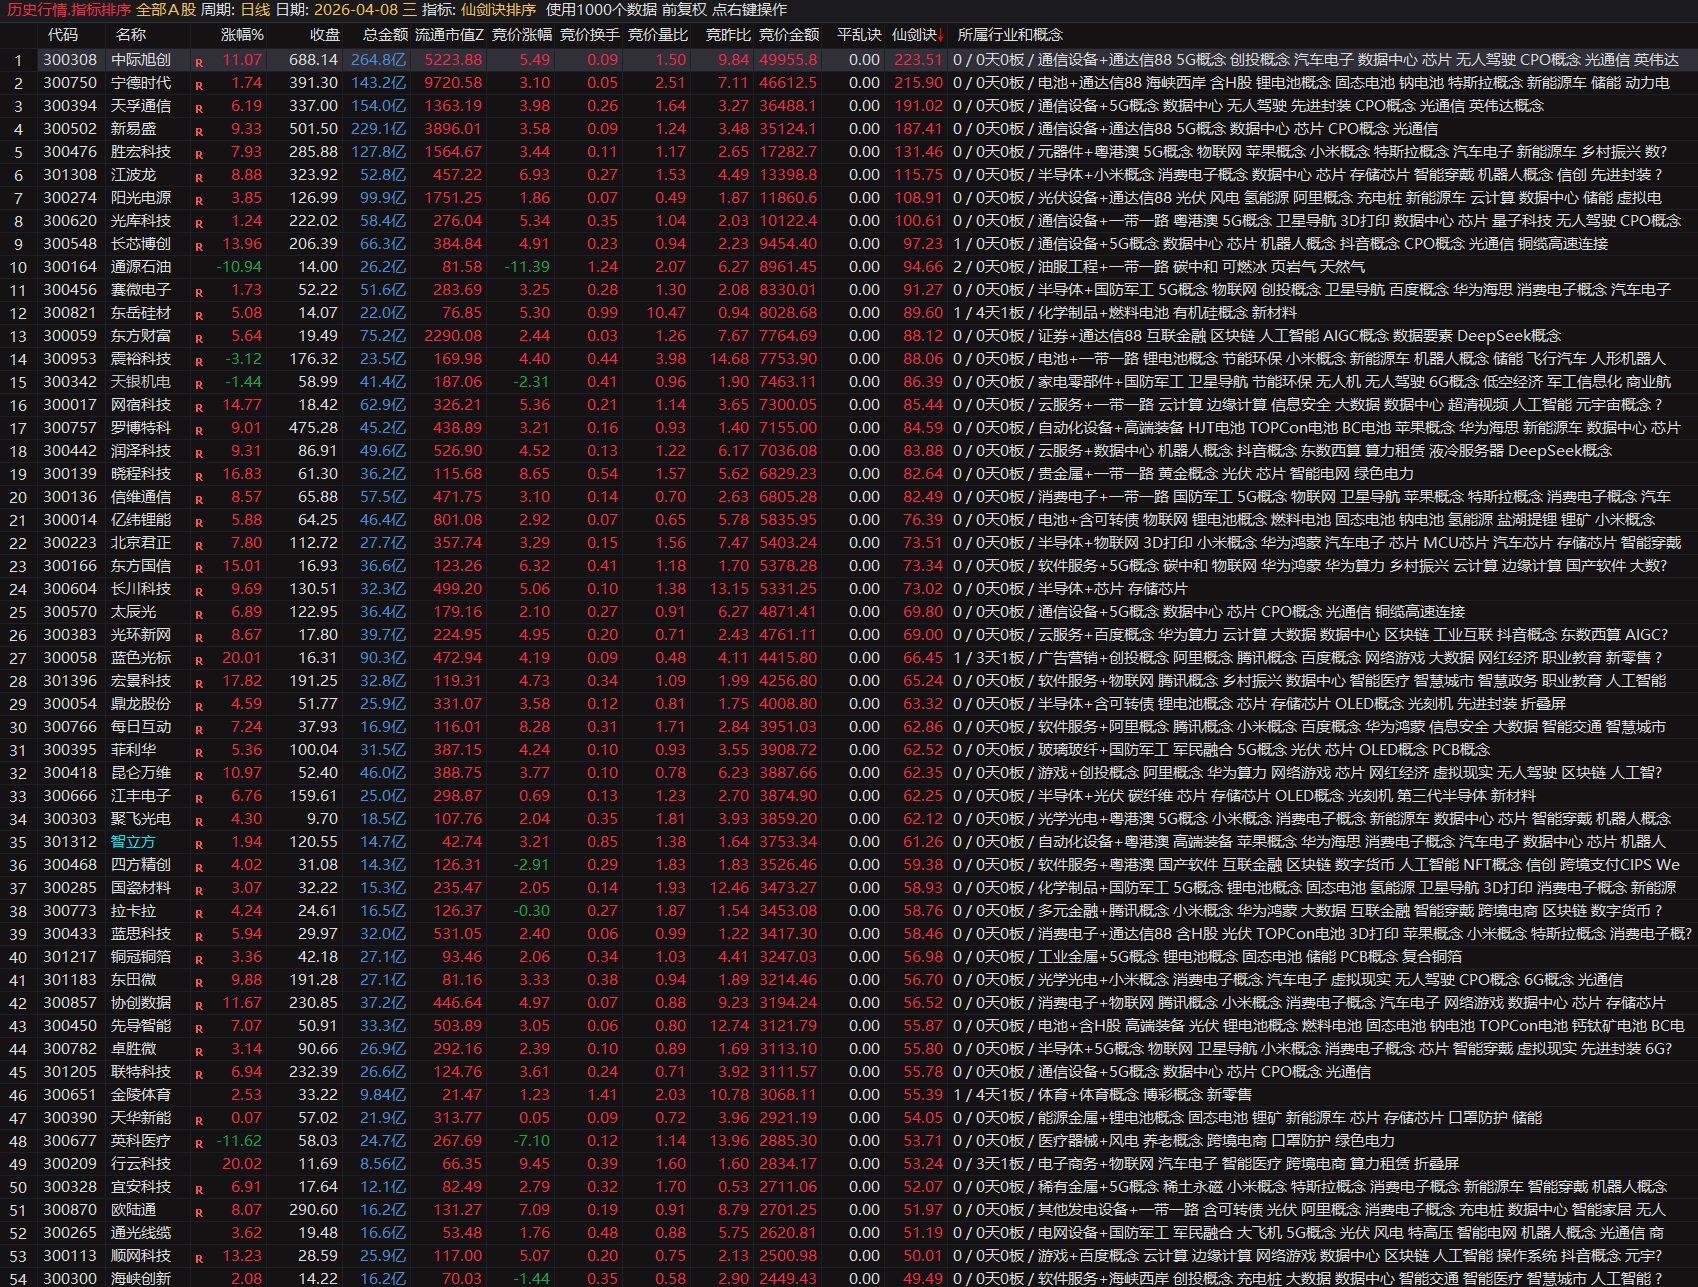Click the R icon in the 胜宏科技 row
Screen dimensions: 1698x1287
199,154
